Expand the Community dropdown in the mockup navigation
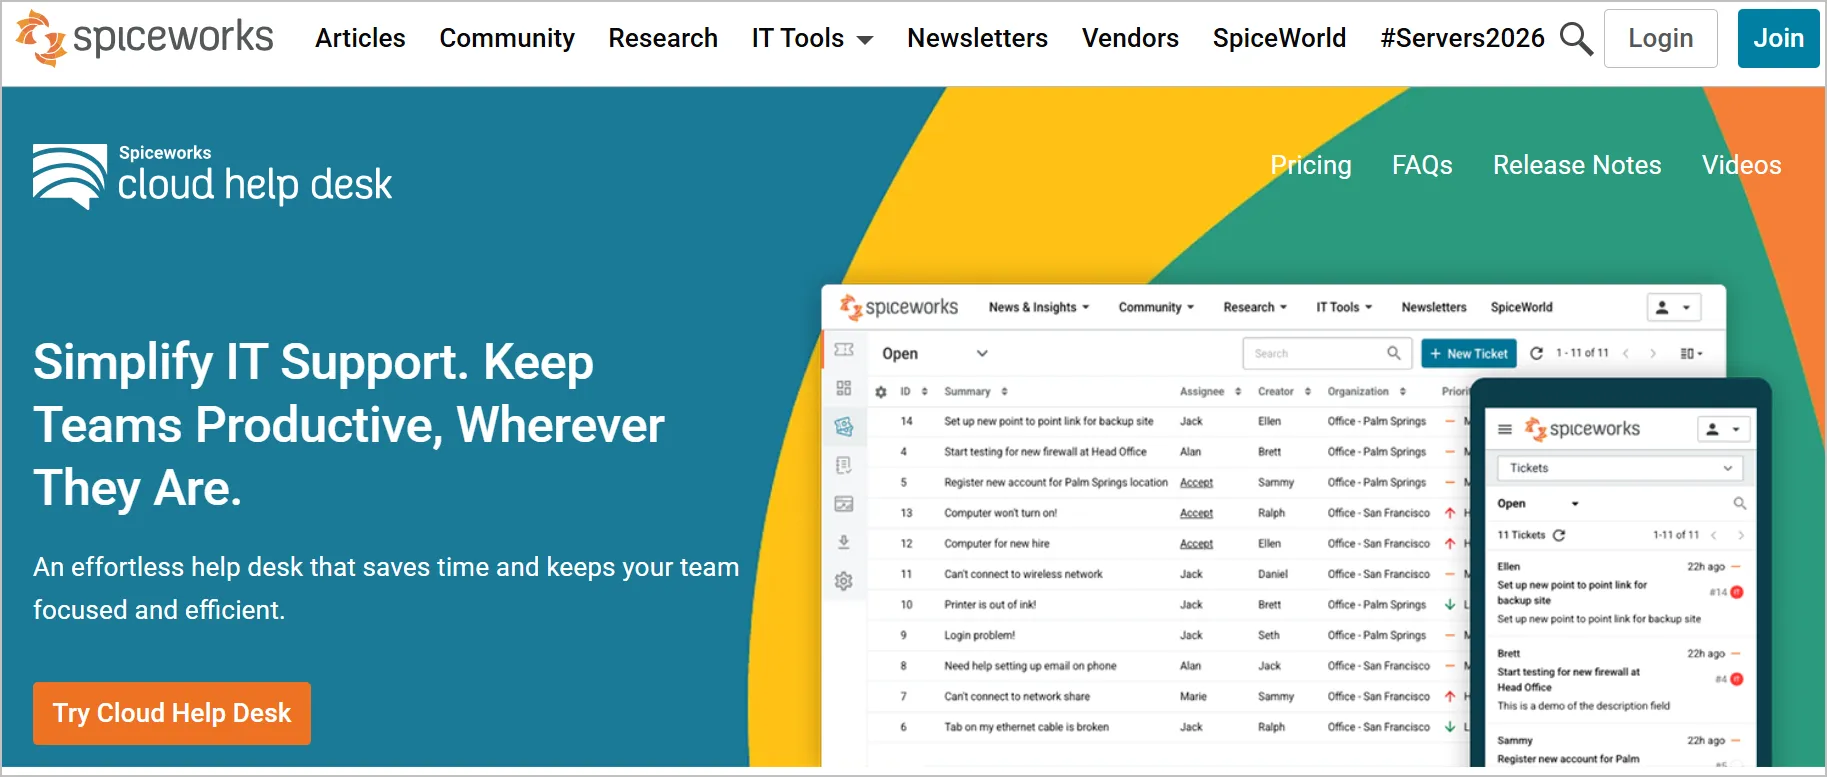1827x777 pixels. click(x=1156, y=307)
